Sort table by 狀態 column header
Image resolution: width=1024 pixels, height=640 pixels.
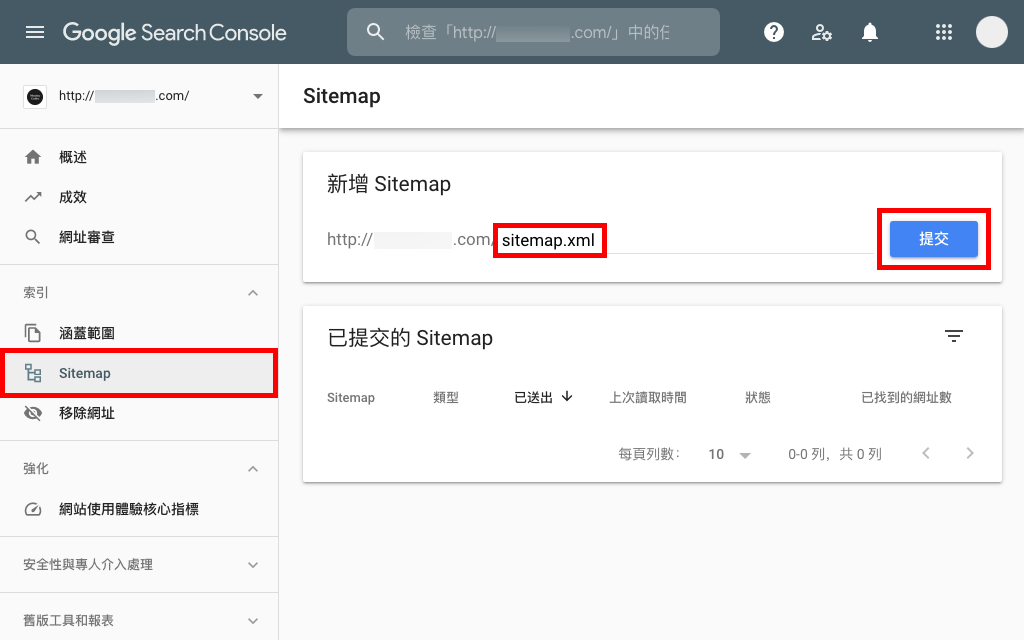click(758, 397)
